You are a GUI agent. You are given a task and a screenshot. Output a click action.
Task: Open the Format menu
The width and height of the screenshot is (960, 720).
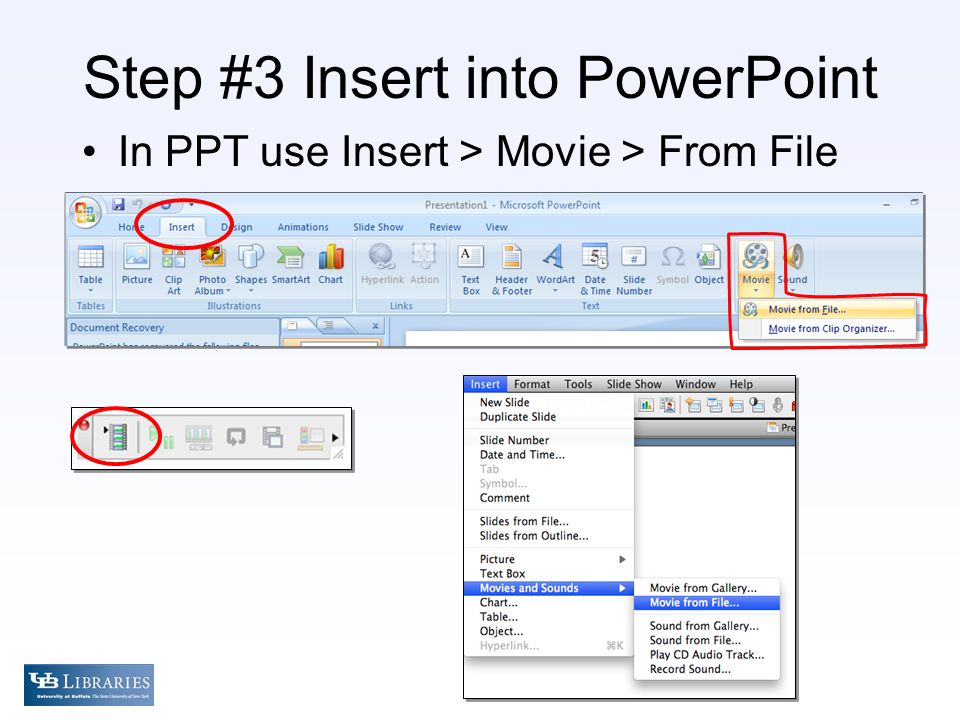[x=531, y=384]
